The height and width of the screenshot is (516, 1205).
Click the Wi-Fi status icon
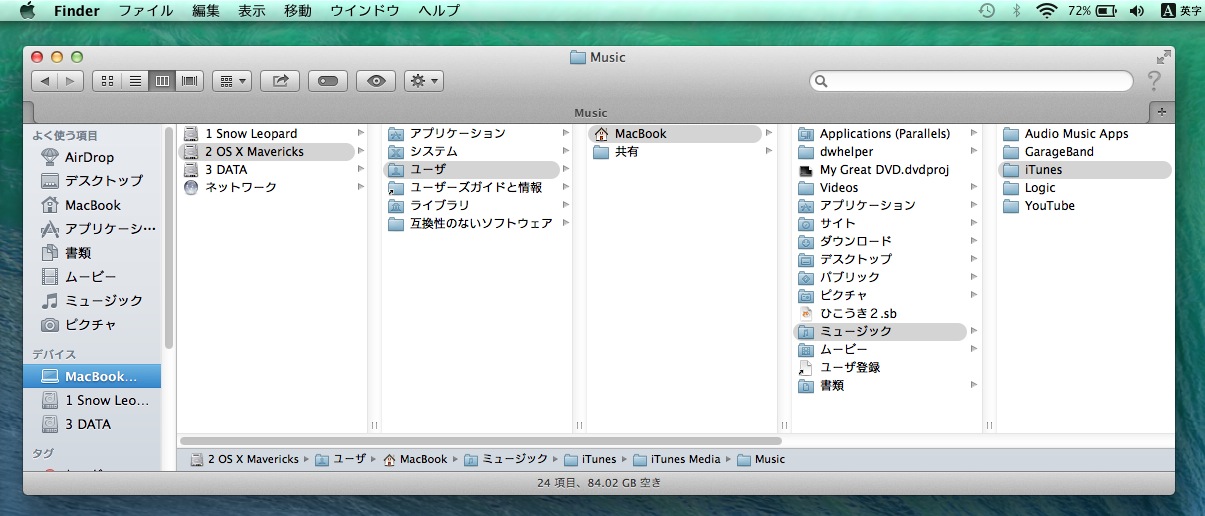tap(1046, 11)
